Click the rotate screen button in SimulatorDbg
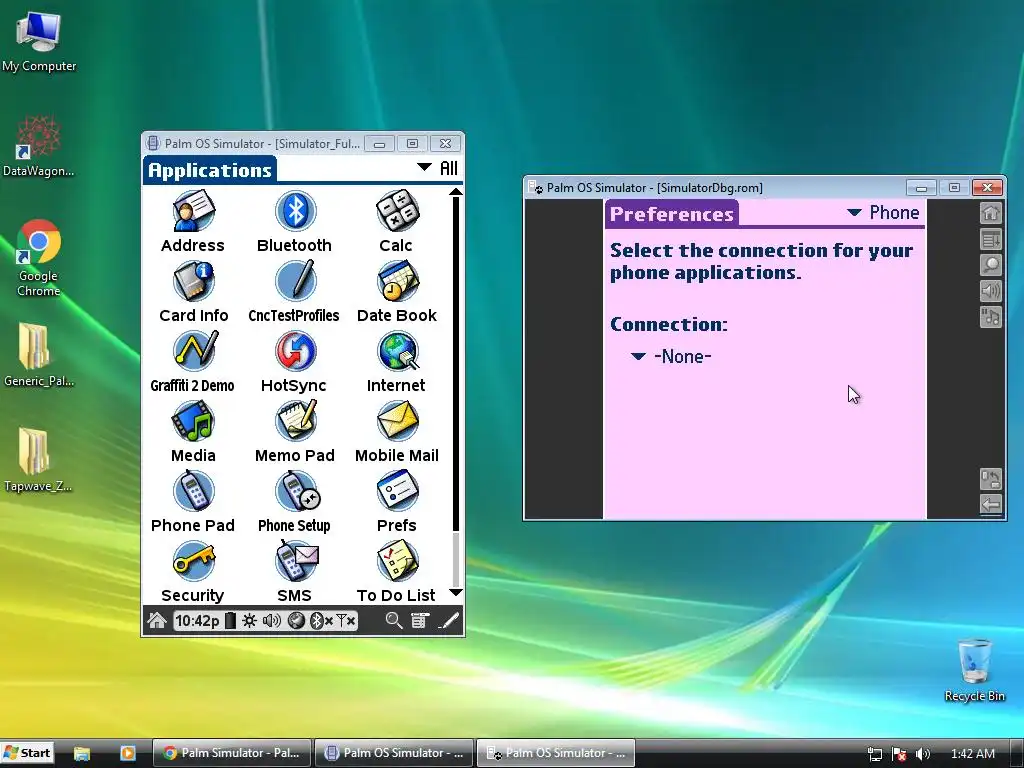The height and width of the screenshot is (768, 1024). (991, 479)
